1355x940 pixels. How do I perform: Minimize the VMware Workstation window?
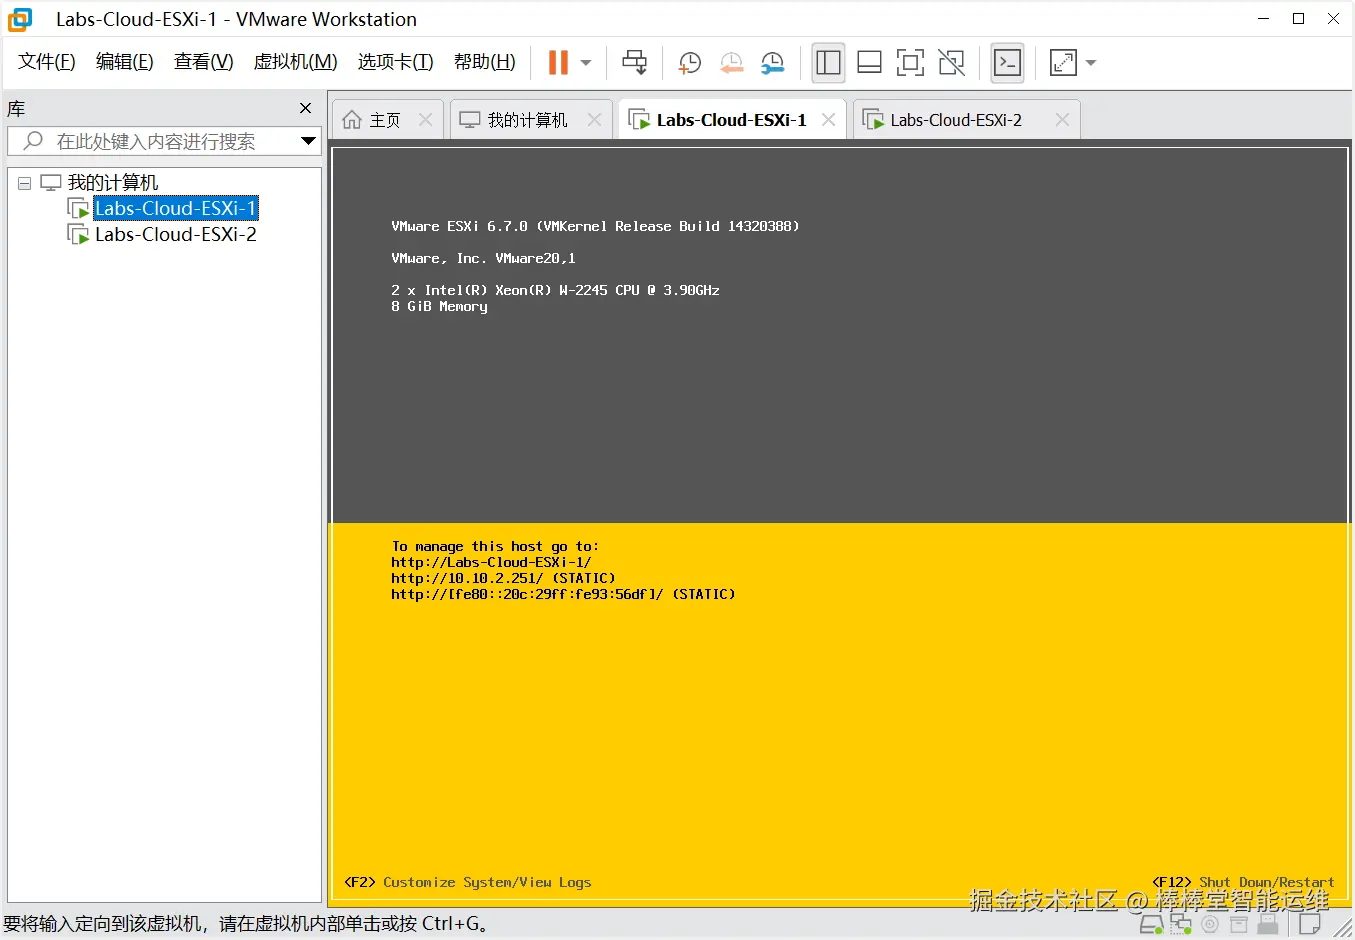pyautogui.click(x=1263, y=19)
